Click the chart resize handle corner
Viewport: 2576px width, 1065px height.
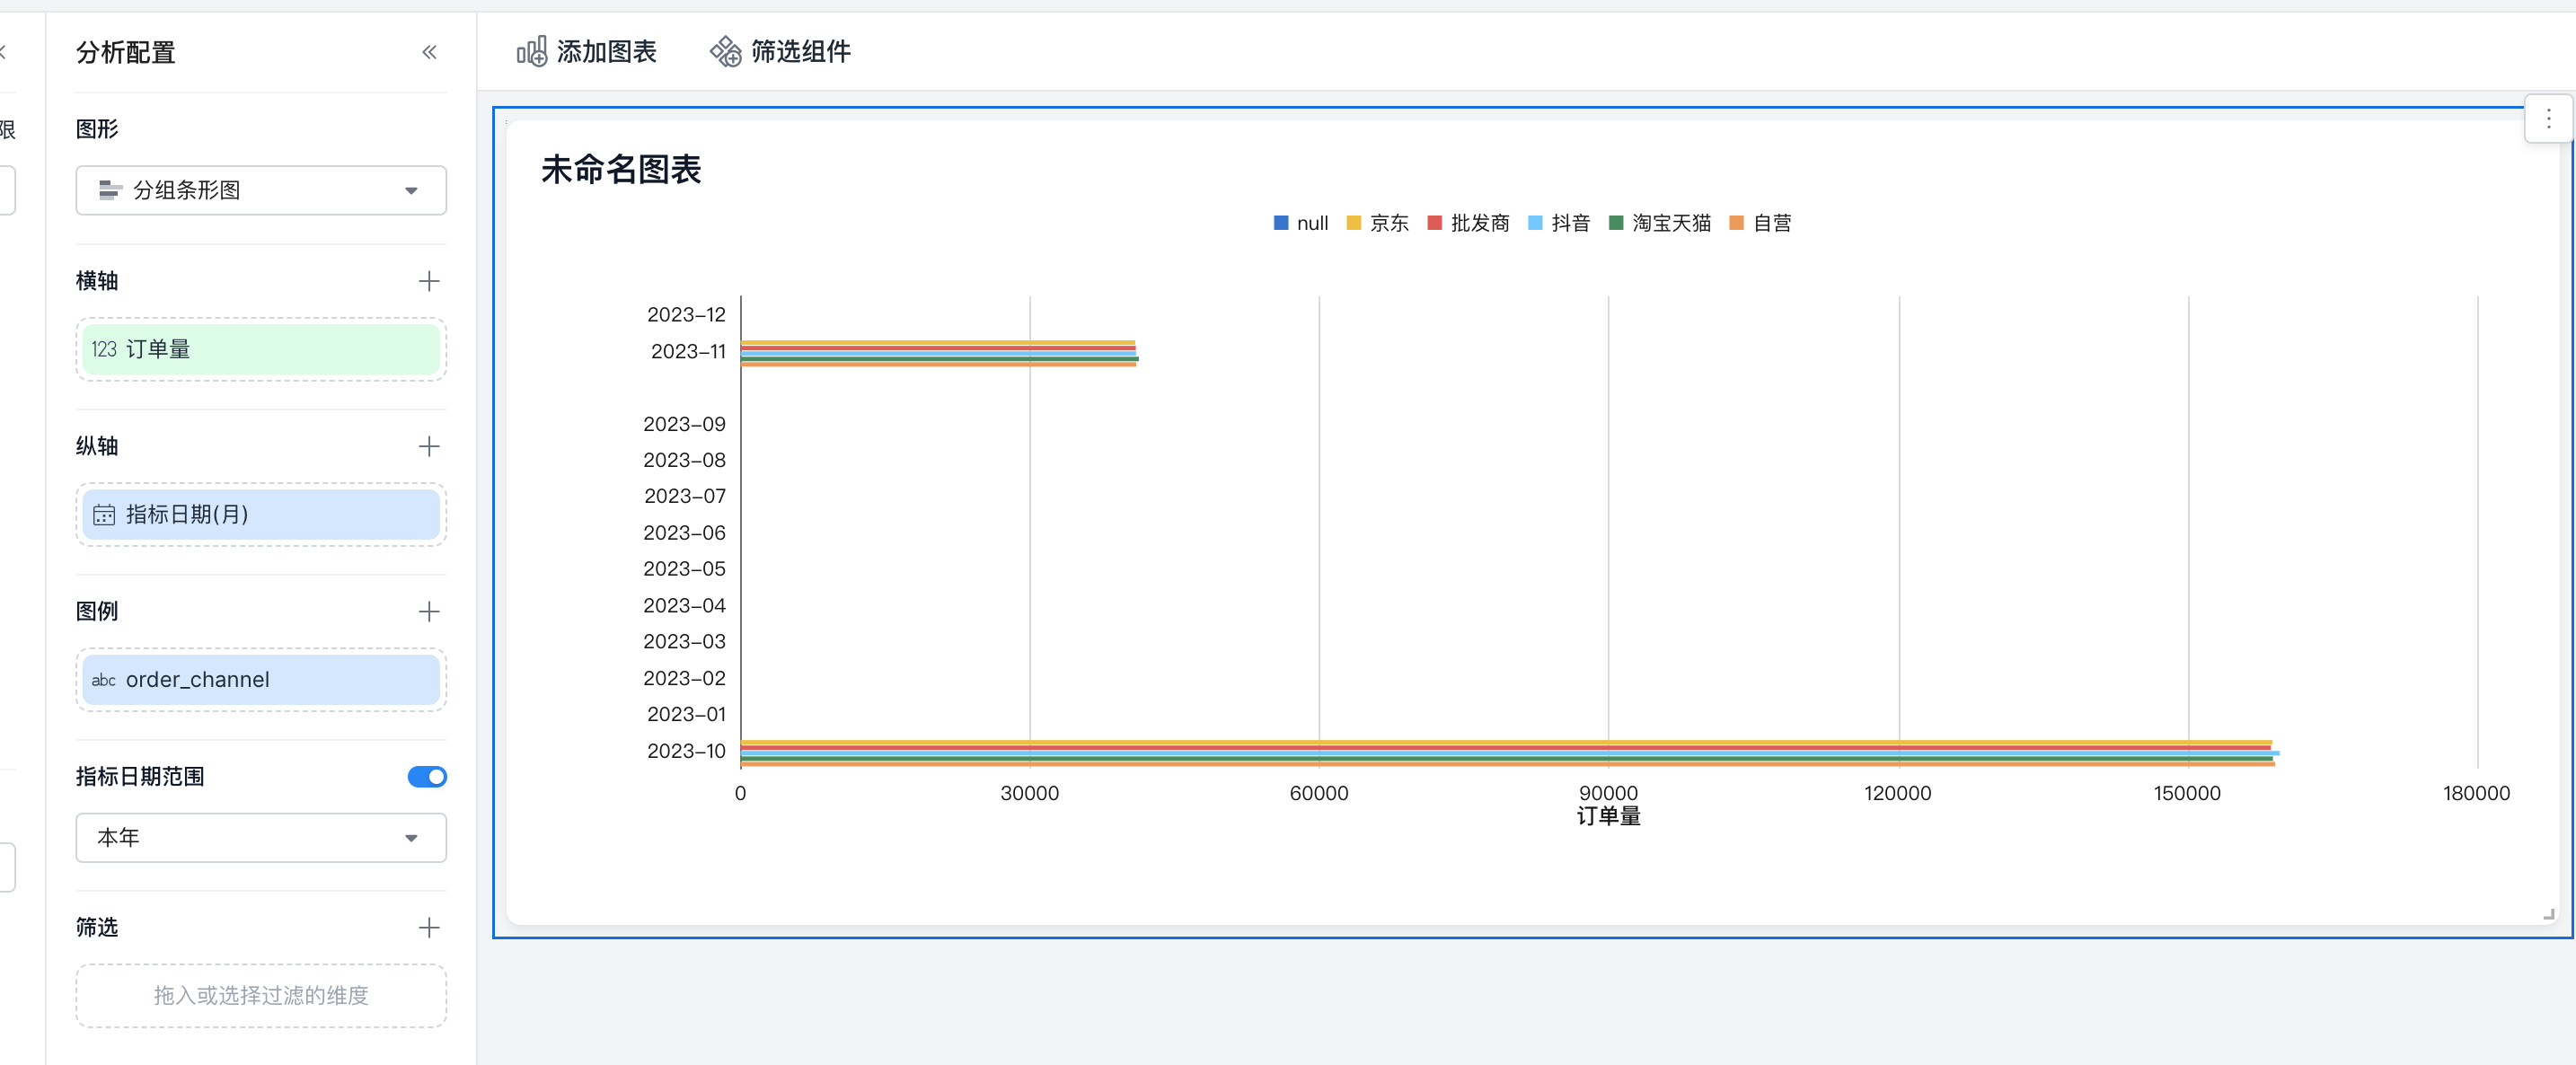click(2548, 913)
